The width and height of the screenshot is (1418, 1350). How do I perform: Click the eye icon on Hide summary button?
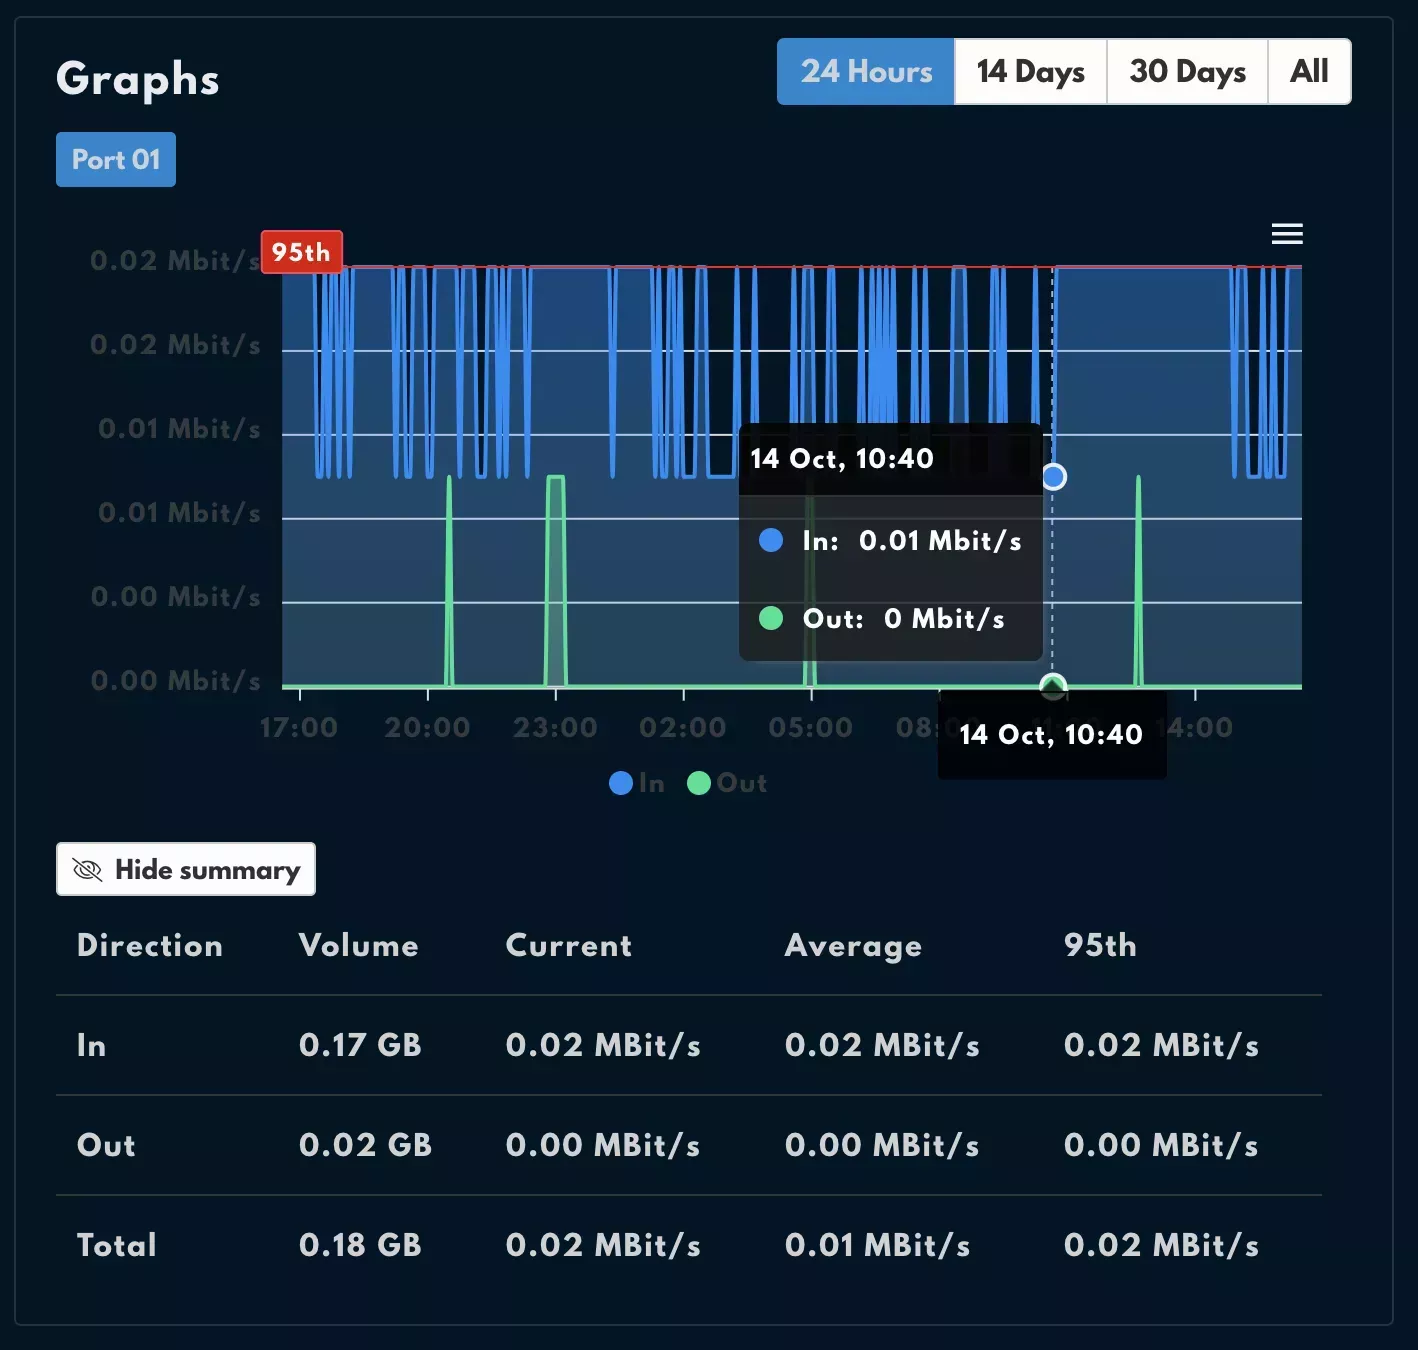(87, 870)
